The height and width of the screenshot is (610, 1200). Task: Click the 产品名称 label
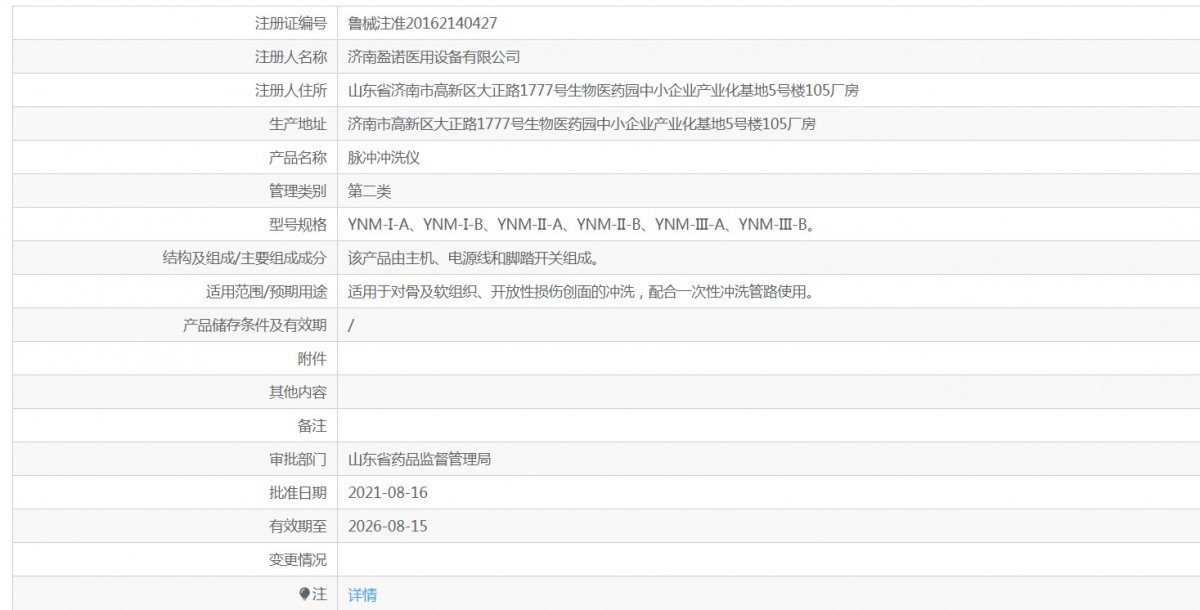[x=298, y=158]
